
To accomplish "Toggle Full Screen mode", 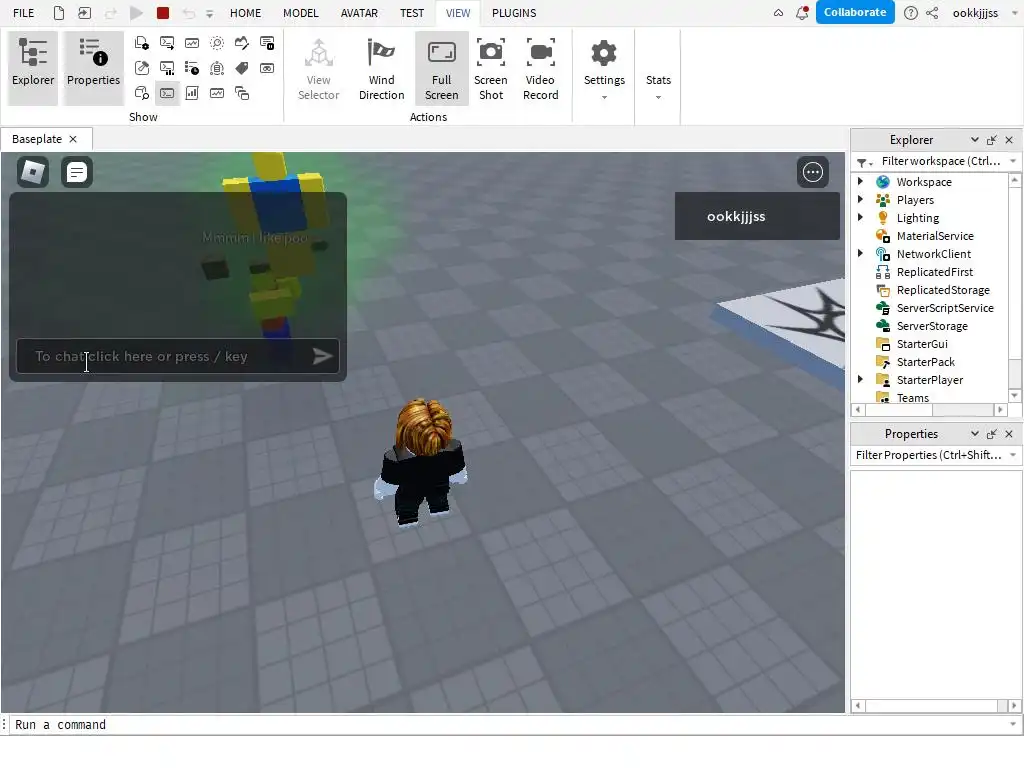I will [441, 69].
